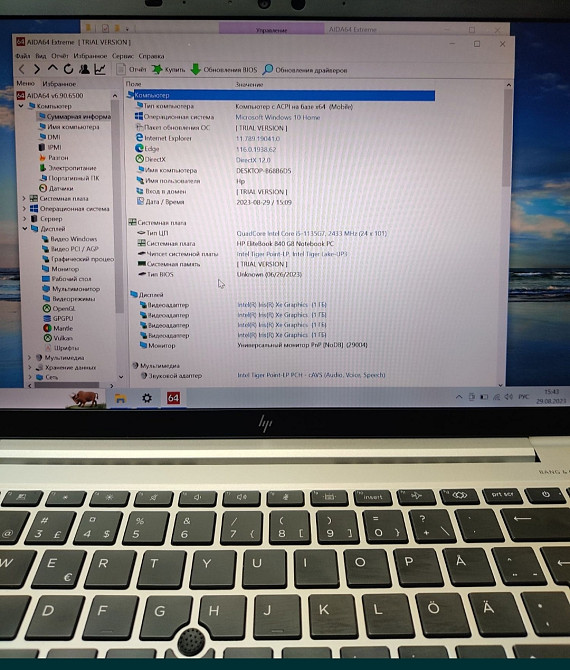Open File Explorer from the taskbar
570x670 pixels.
(x=120, y=399)
